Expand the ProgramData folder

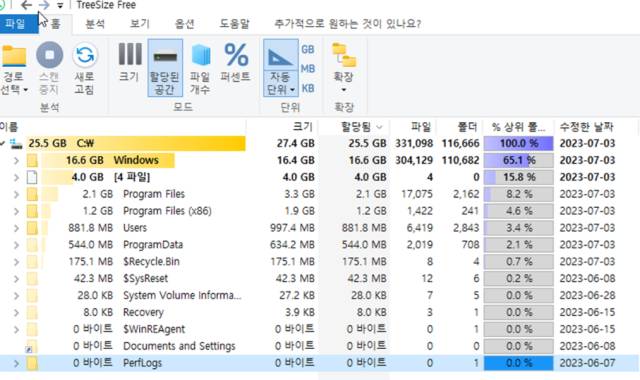(x=16, y=245)
